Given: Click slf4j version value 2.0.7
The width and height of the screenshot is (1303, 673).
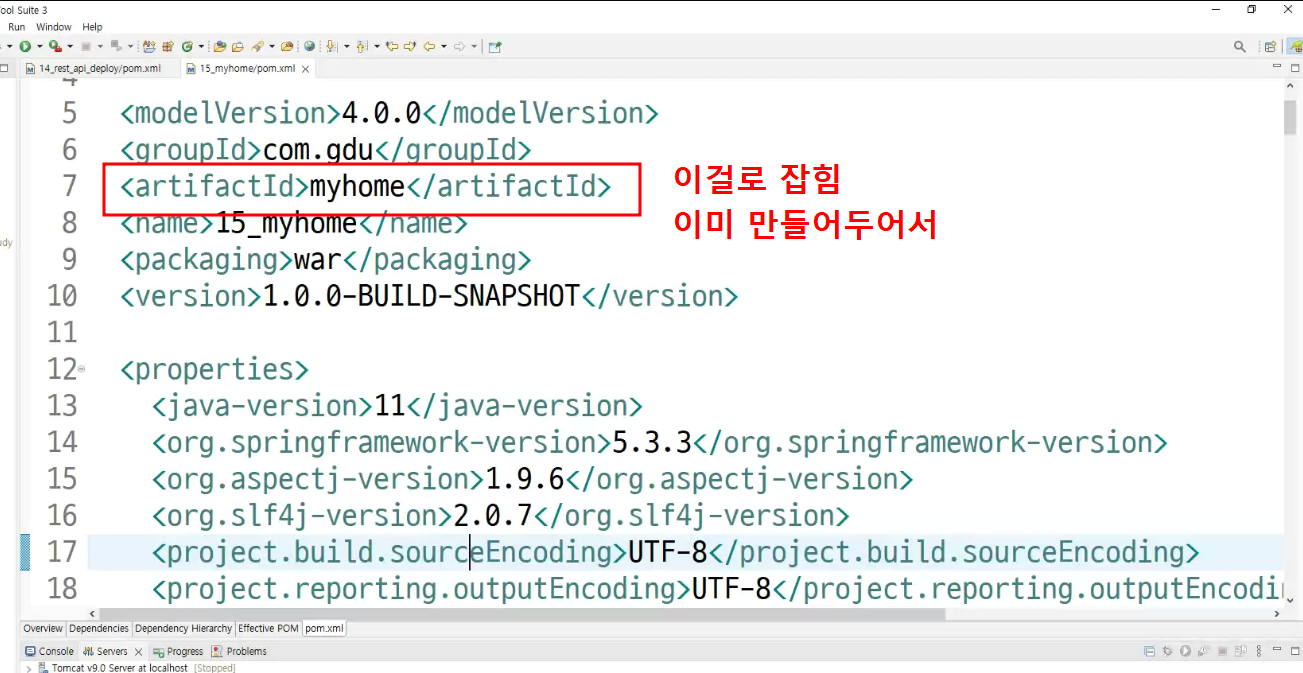Looking at the screenshot, I should pyautogui.click(x=493, y=516).
